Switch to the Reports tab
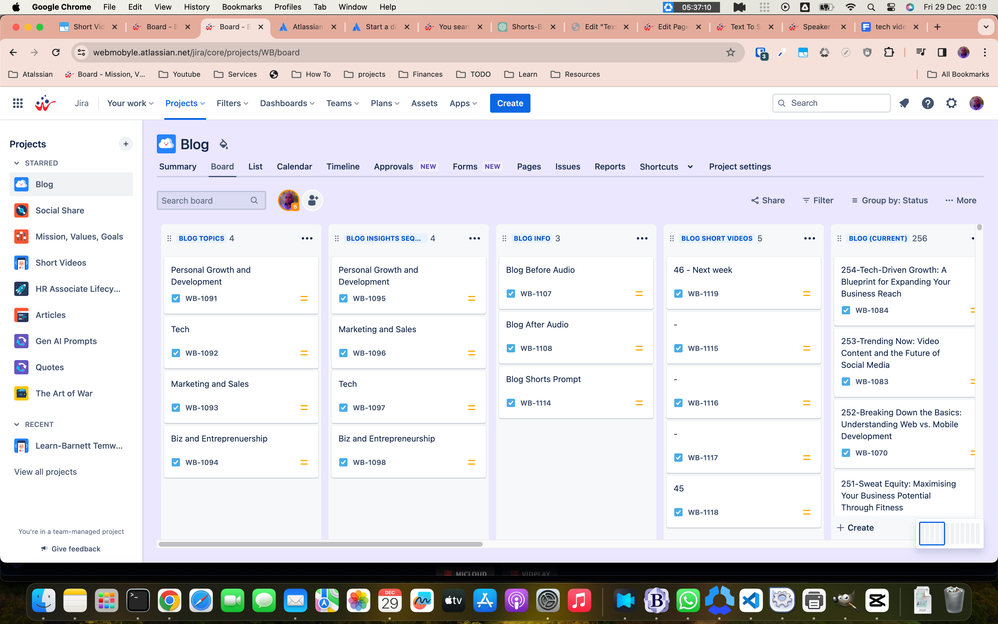998x624 pixels. 610,167
